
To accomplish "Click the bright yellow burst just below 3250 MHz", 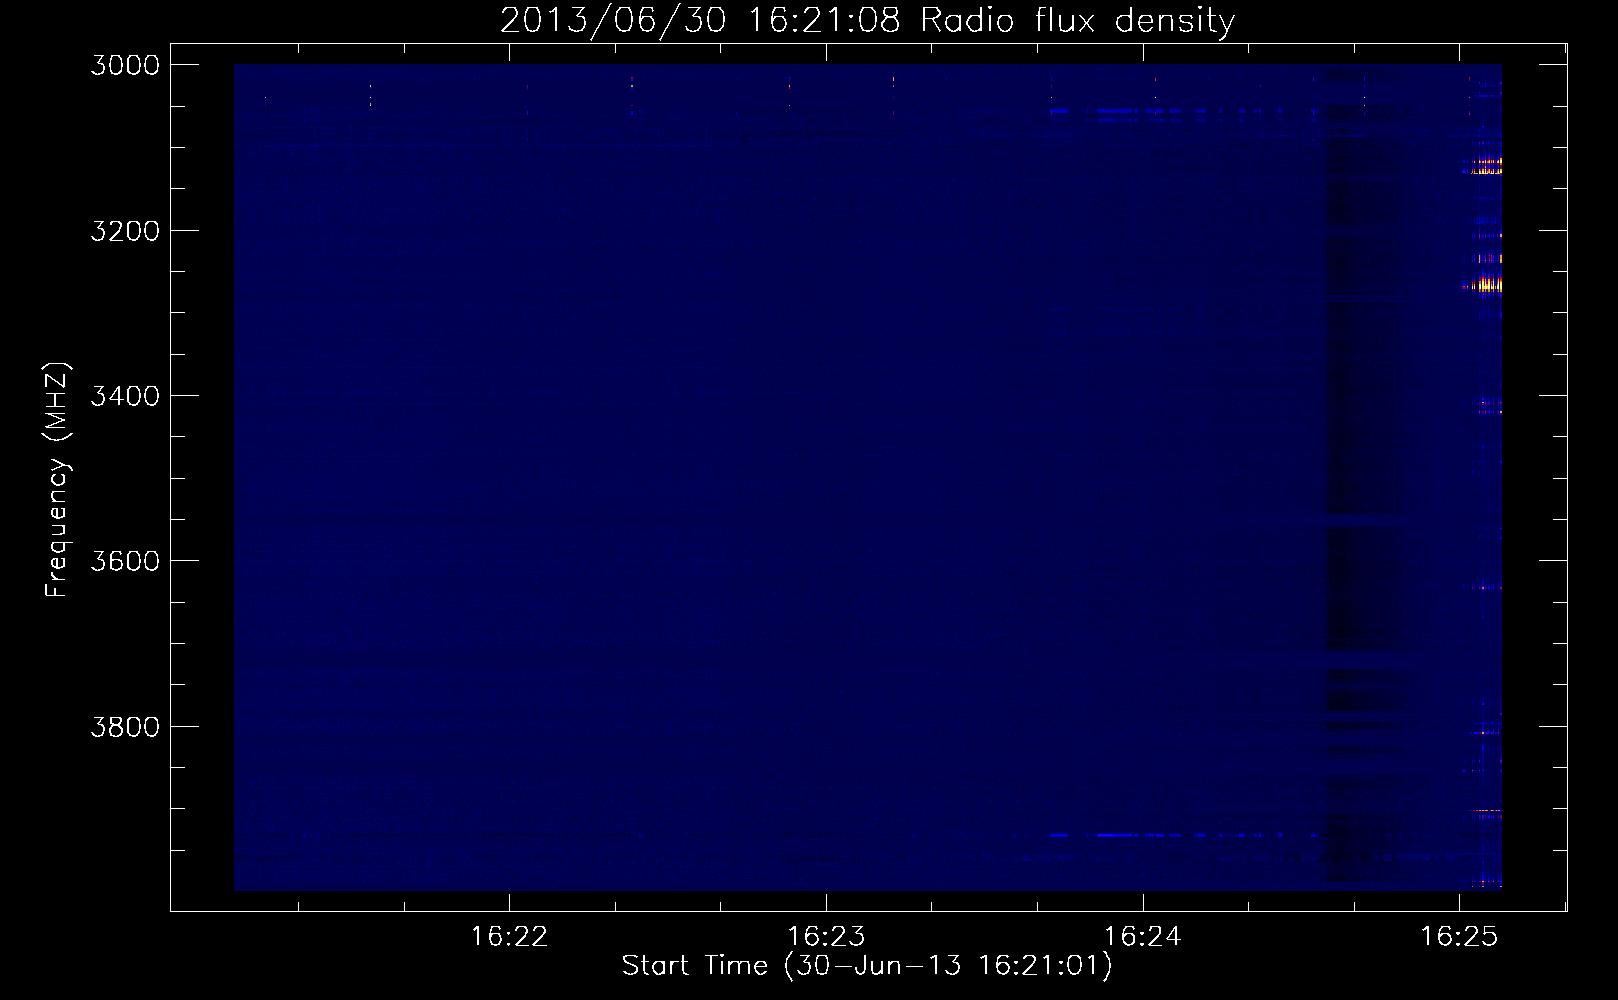I will 1484,286.
